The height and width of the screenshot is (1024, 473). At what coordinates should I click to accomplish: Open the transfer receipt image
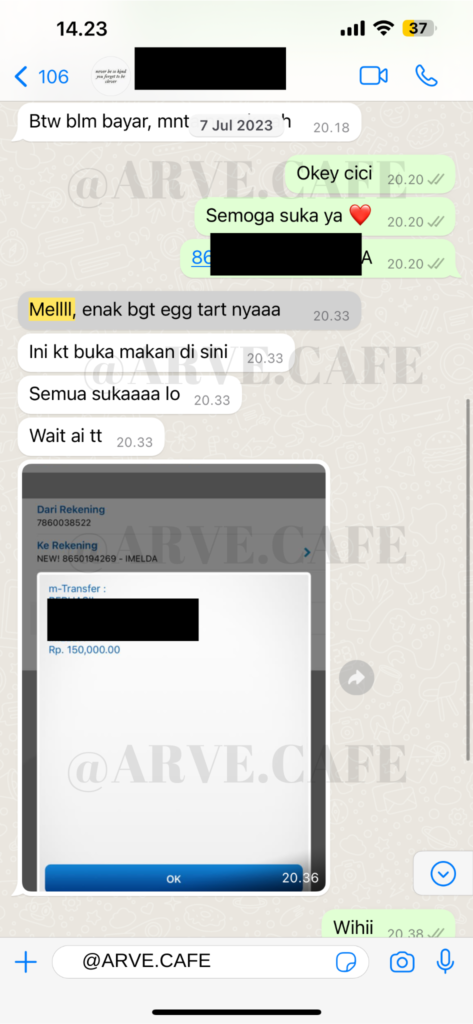[174, 677]
